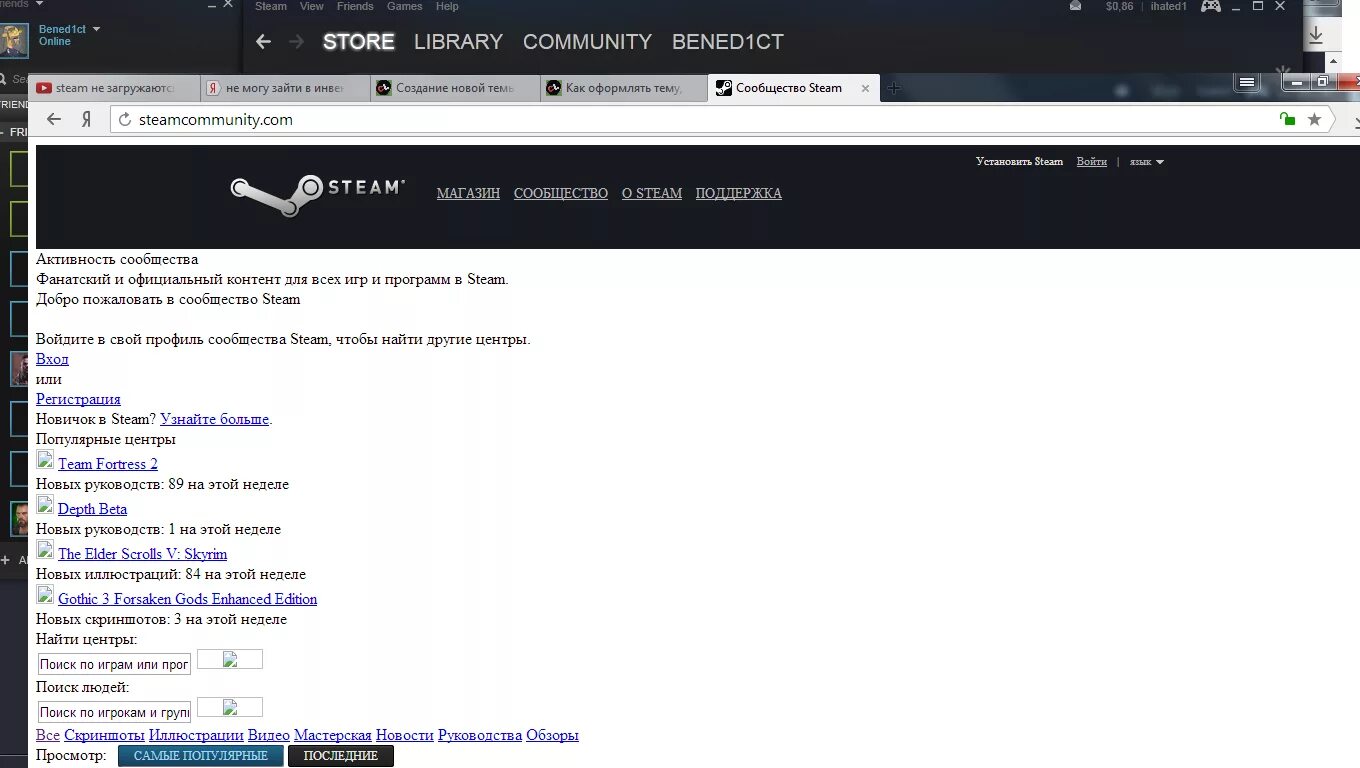Click the Steam logo on the web page
The image size is (1360, 768).
[x=317, y=195]
